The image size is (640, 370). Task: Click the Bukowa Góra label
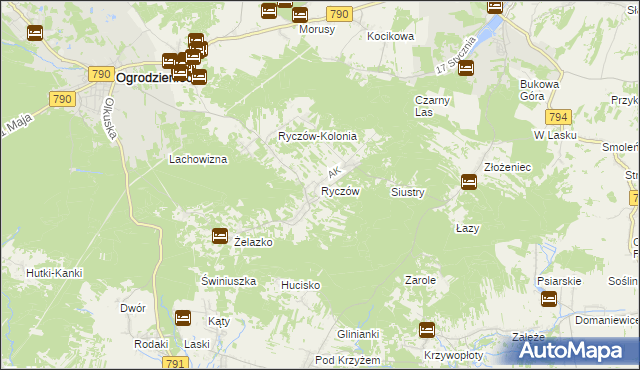pyautogui.click(x=539, y=90)
